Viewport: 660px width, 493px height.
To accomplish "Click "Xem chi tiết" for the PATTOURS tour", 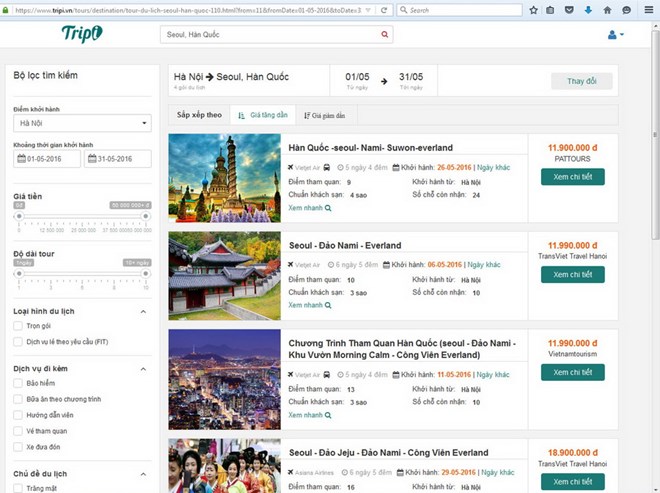I will [572, 176].
